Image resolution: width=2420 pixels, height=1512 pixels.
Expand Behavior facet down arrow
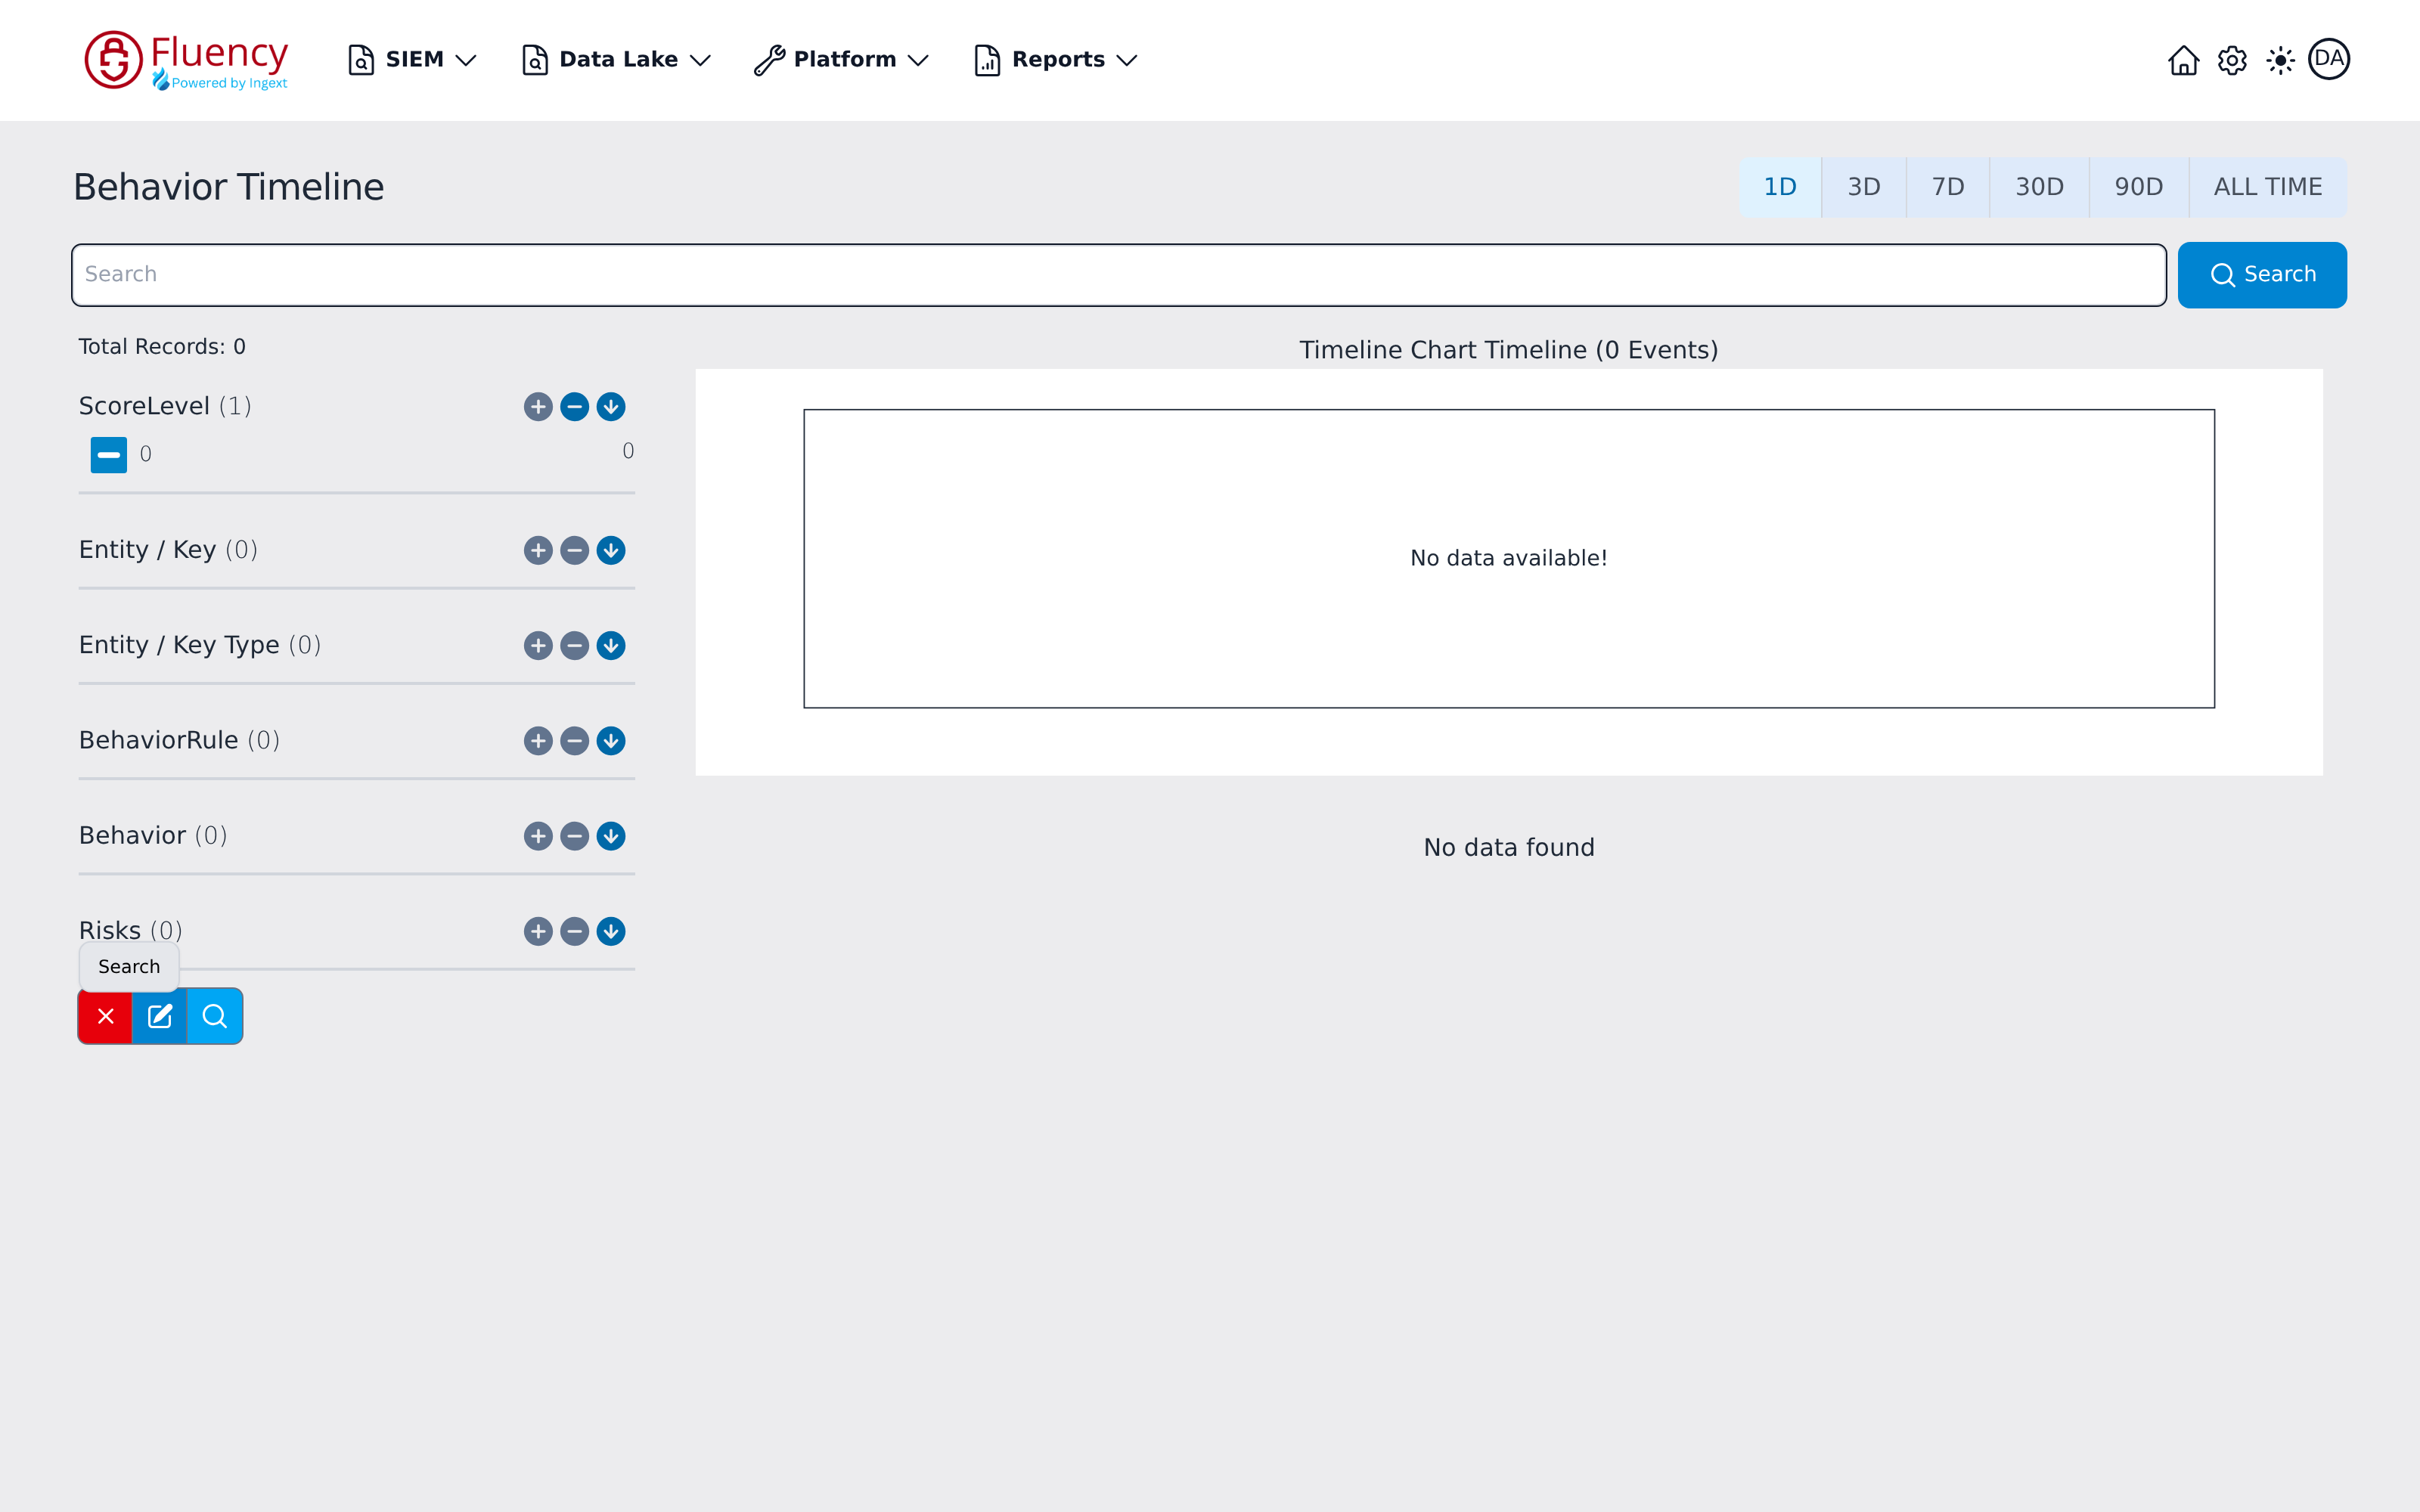point(611,836)
